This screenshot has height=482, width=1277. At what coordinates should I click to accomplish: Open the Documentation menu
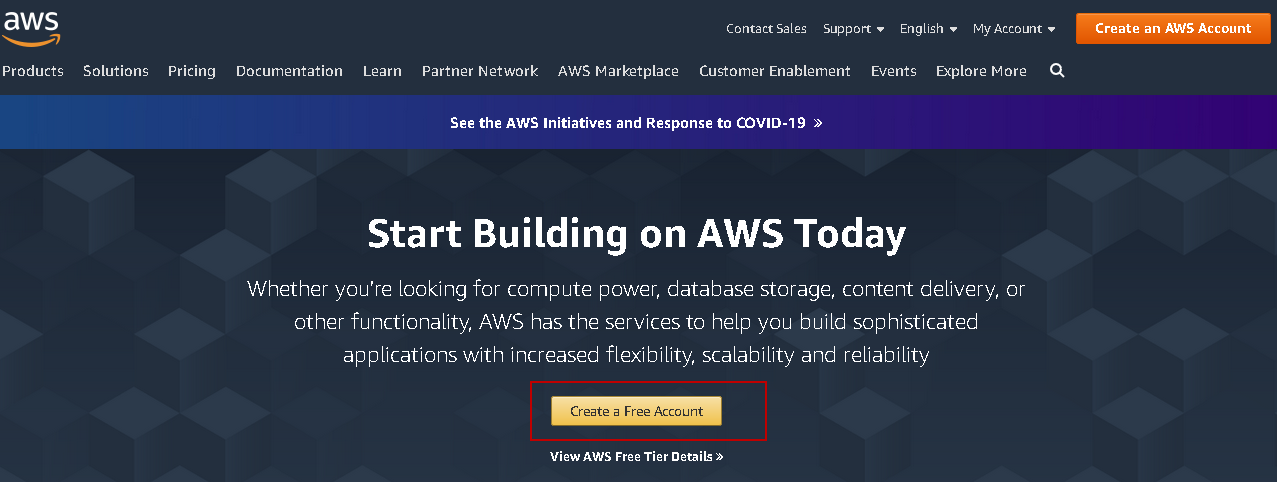(x=289, y=71)
